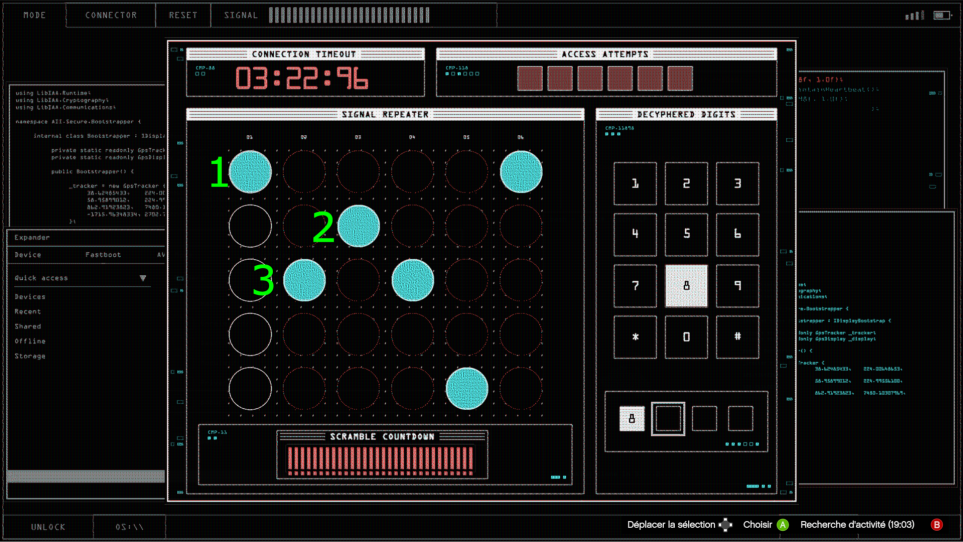Click the UNLOCK button
Image resolution: width=963 pixels, height=542 pixels.
pyautogui.click(x=48, y=527)
